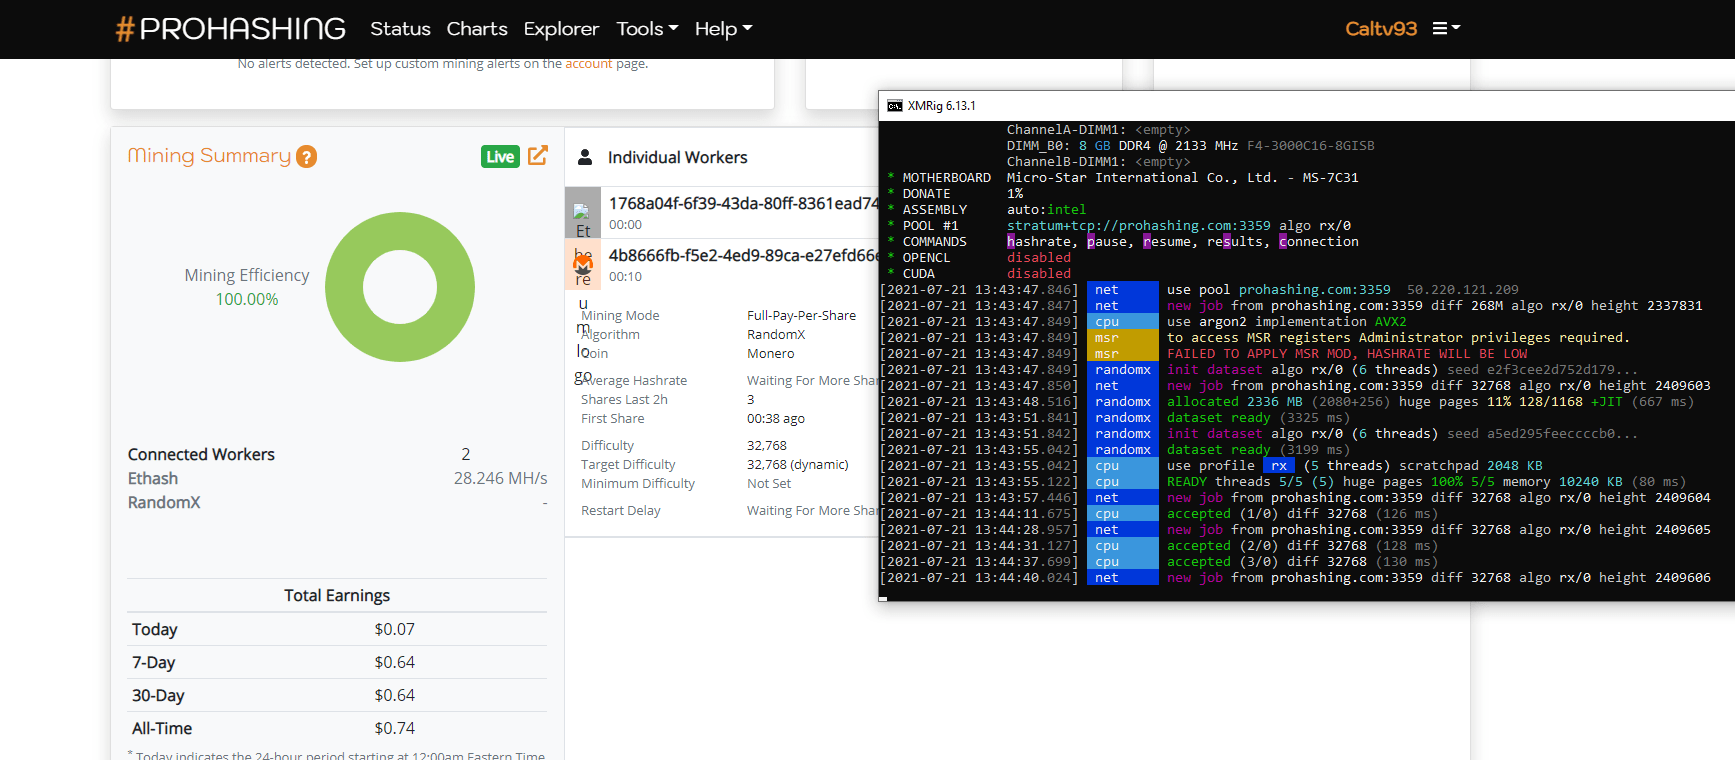The image size is (1735, 760).
Task: Click the results command in XMRig
Action: click(1235, 242)
